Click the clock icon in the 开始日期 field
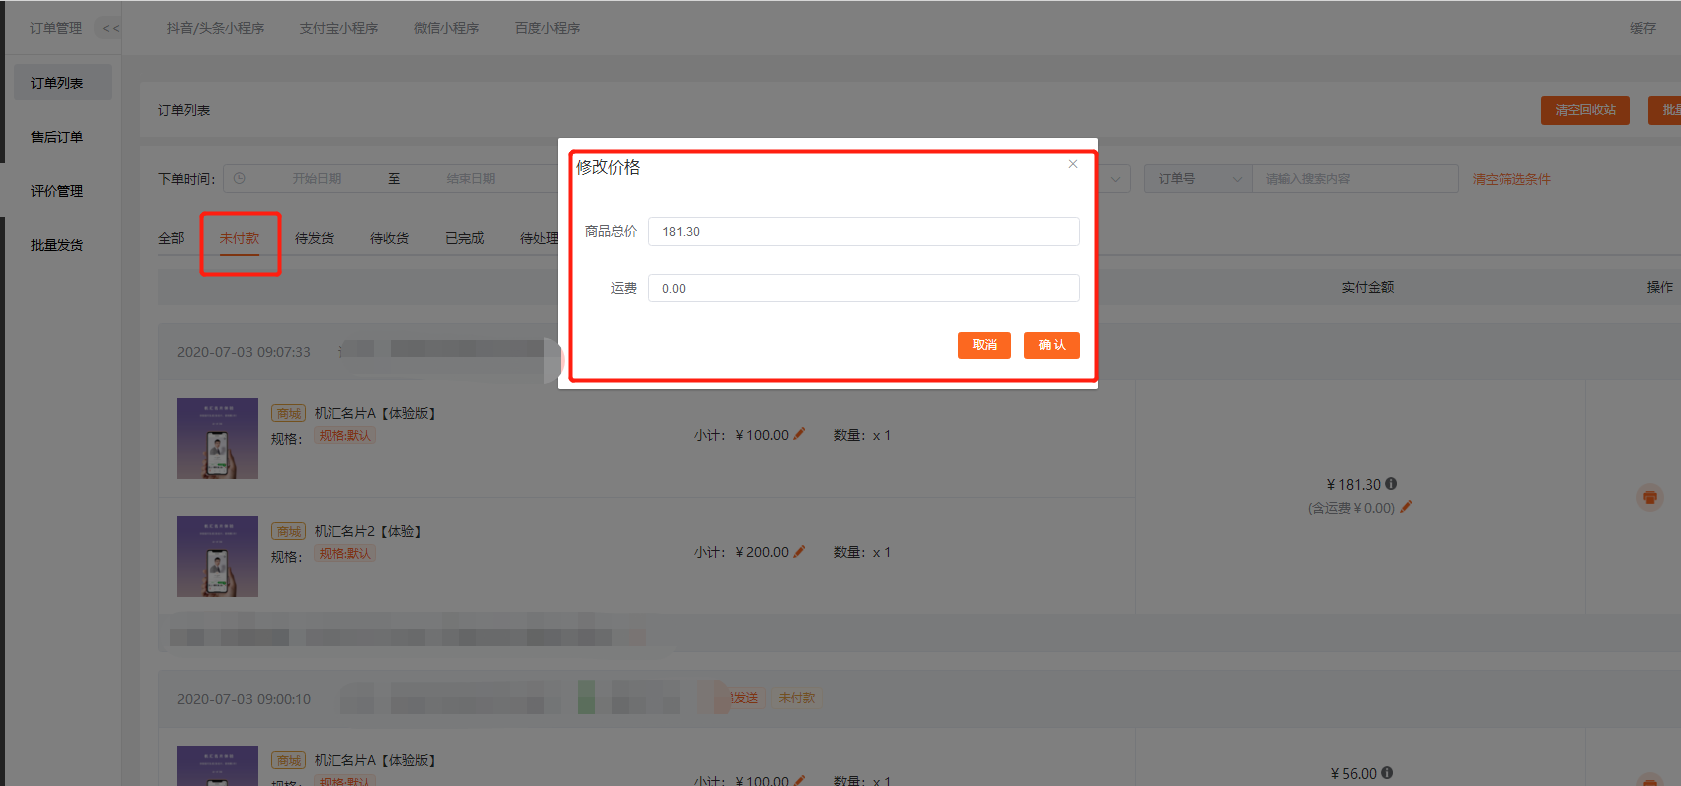The width and height of the screenshot is (1681, 786). tap(240, 178)
